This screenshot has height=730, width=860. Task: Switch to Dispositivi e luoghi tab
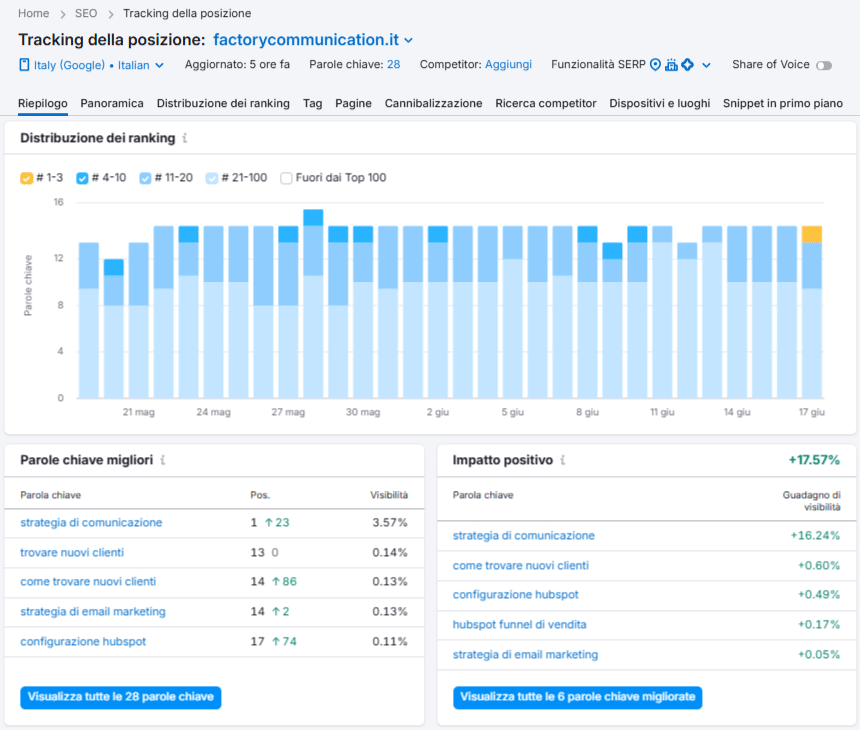[x=660, y=103]
